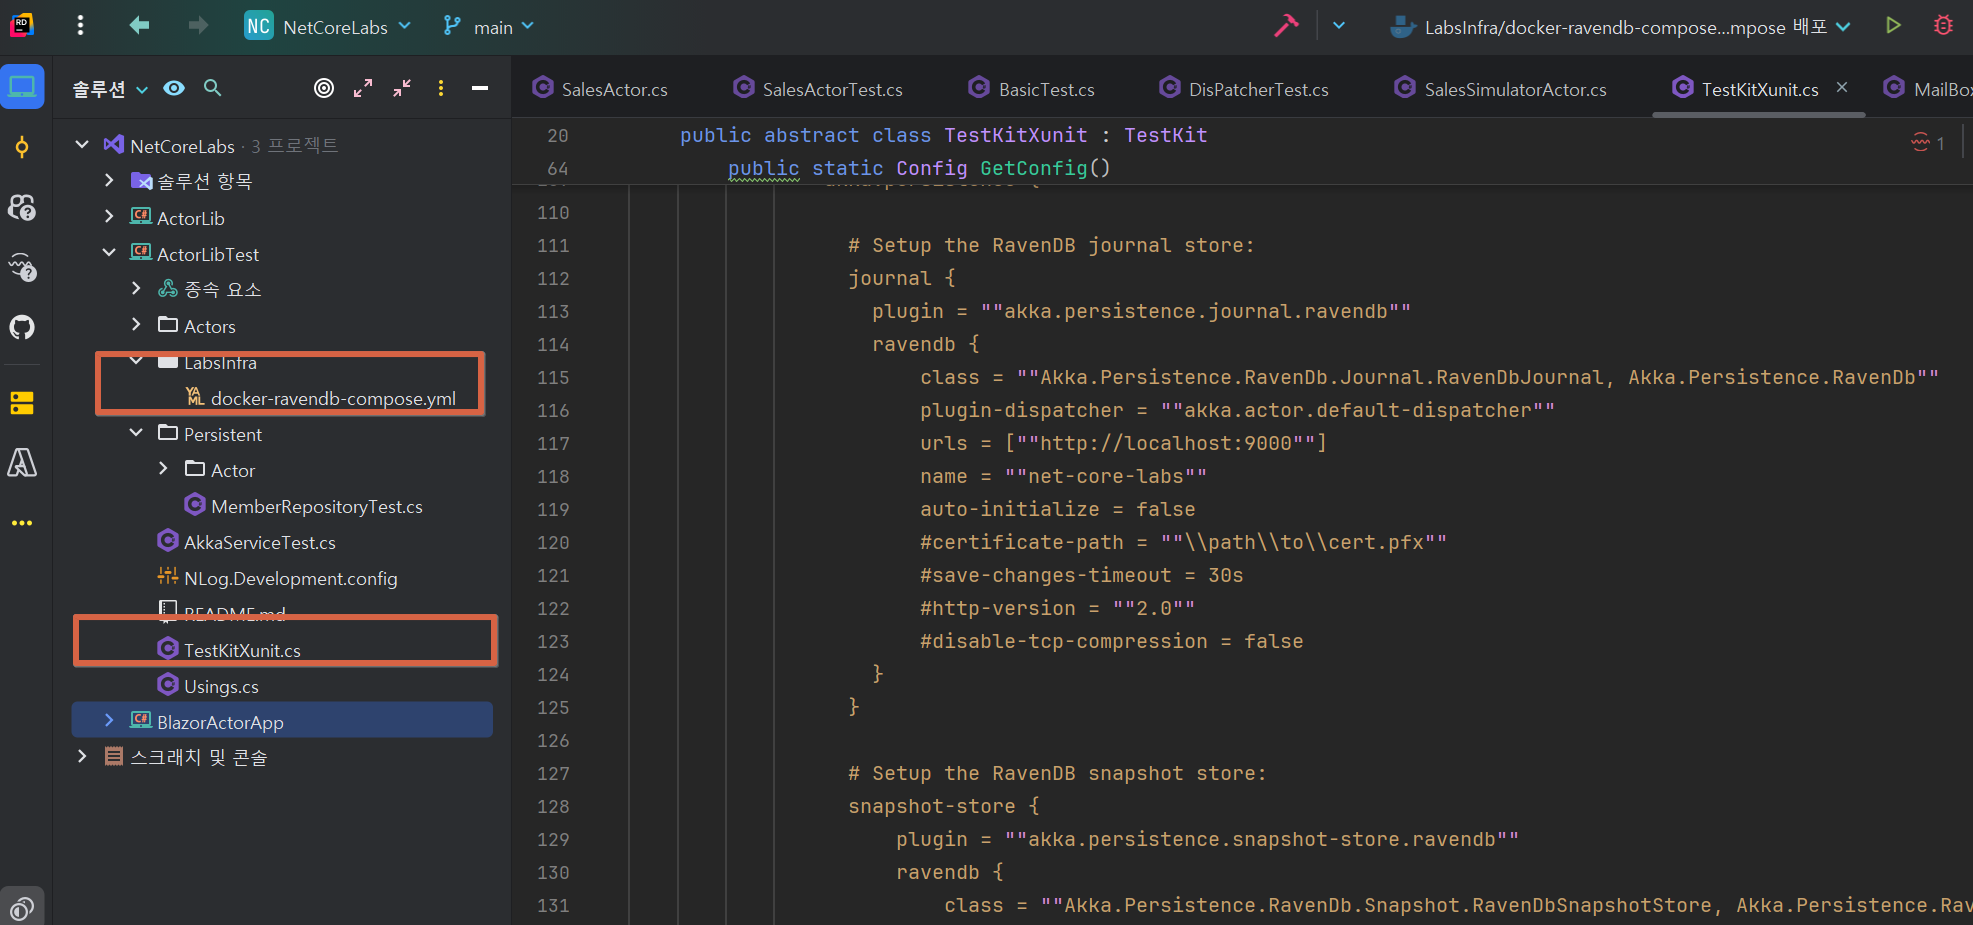This screenshot has height=925, width=1973.
Task: Open the Commit tool window icon
Action: [x=22, y=148]
